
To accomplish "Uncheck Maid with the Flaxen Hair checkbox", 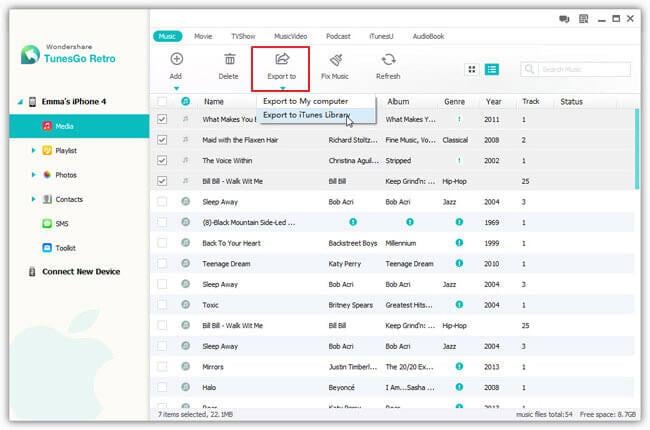I will click(162, 140).
